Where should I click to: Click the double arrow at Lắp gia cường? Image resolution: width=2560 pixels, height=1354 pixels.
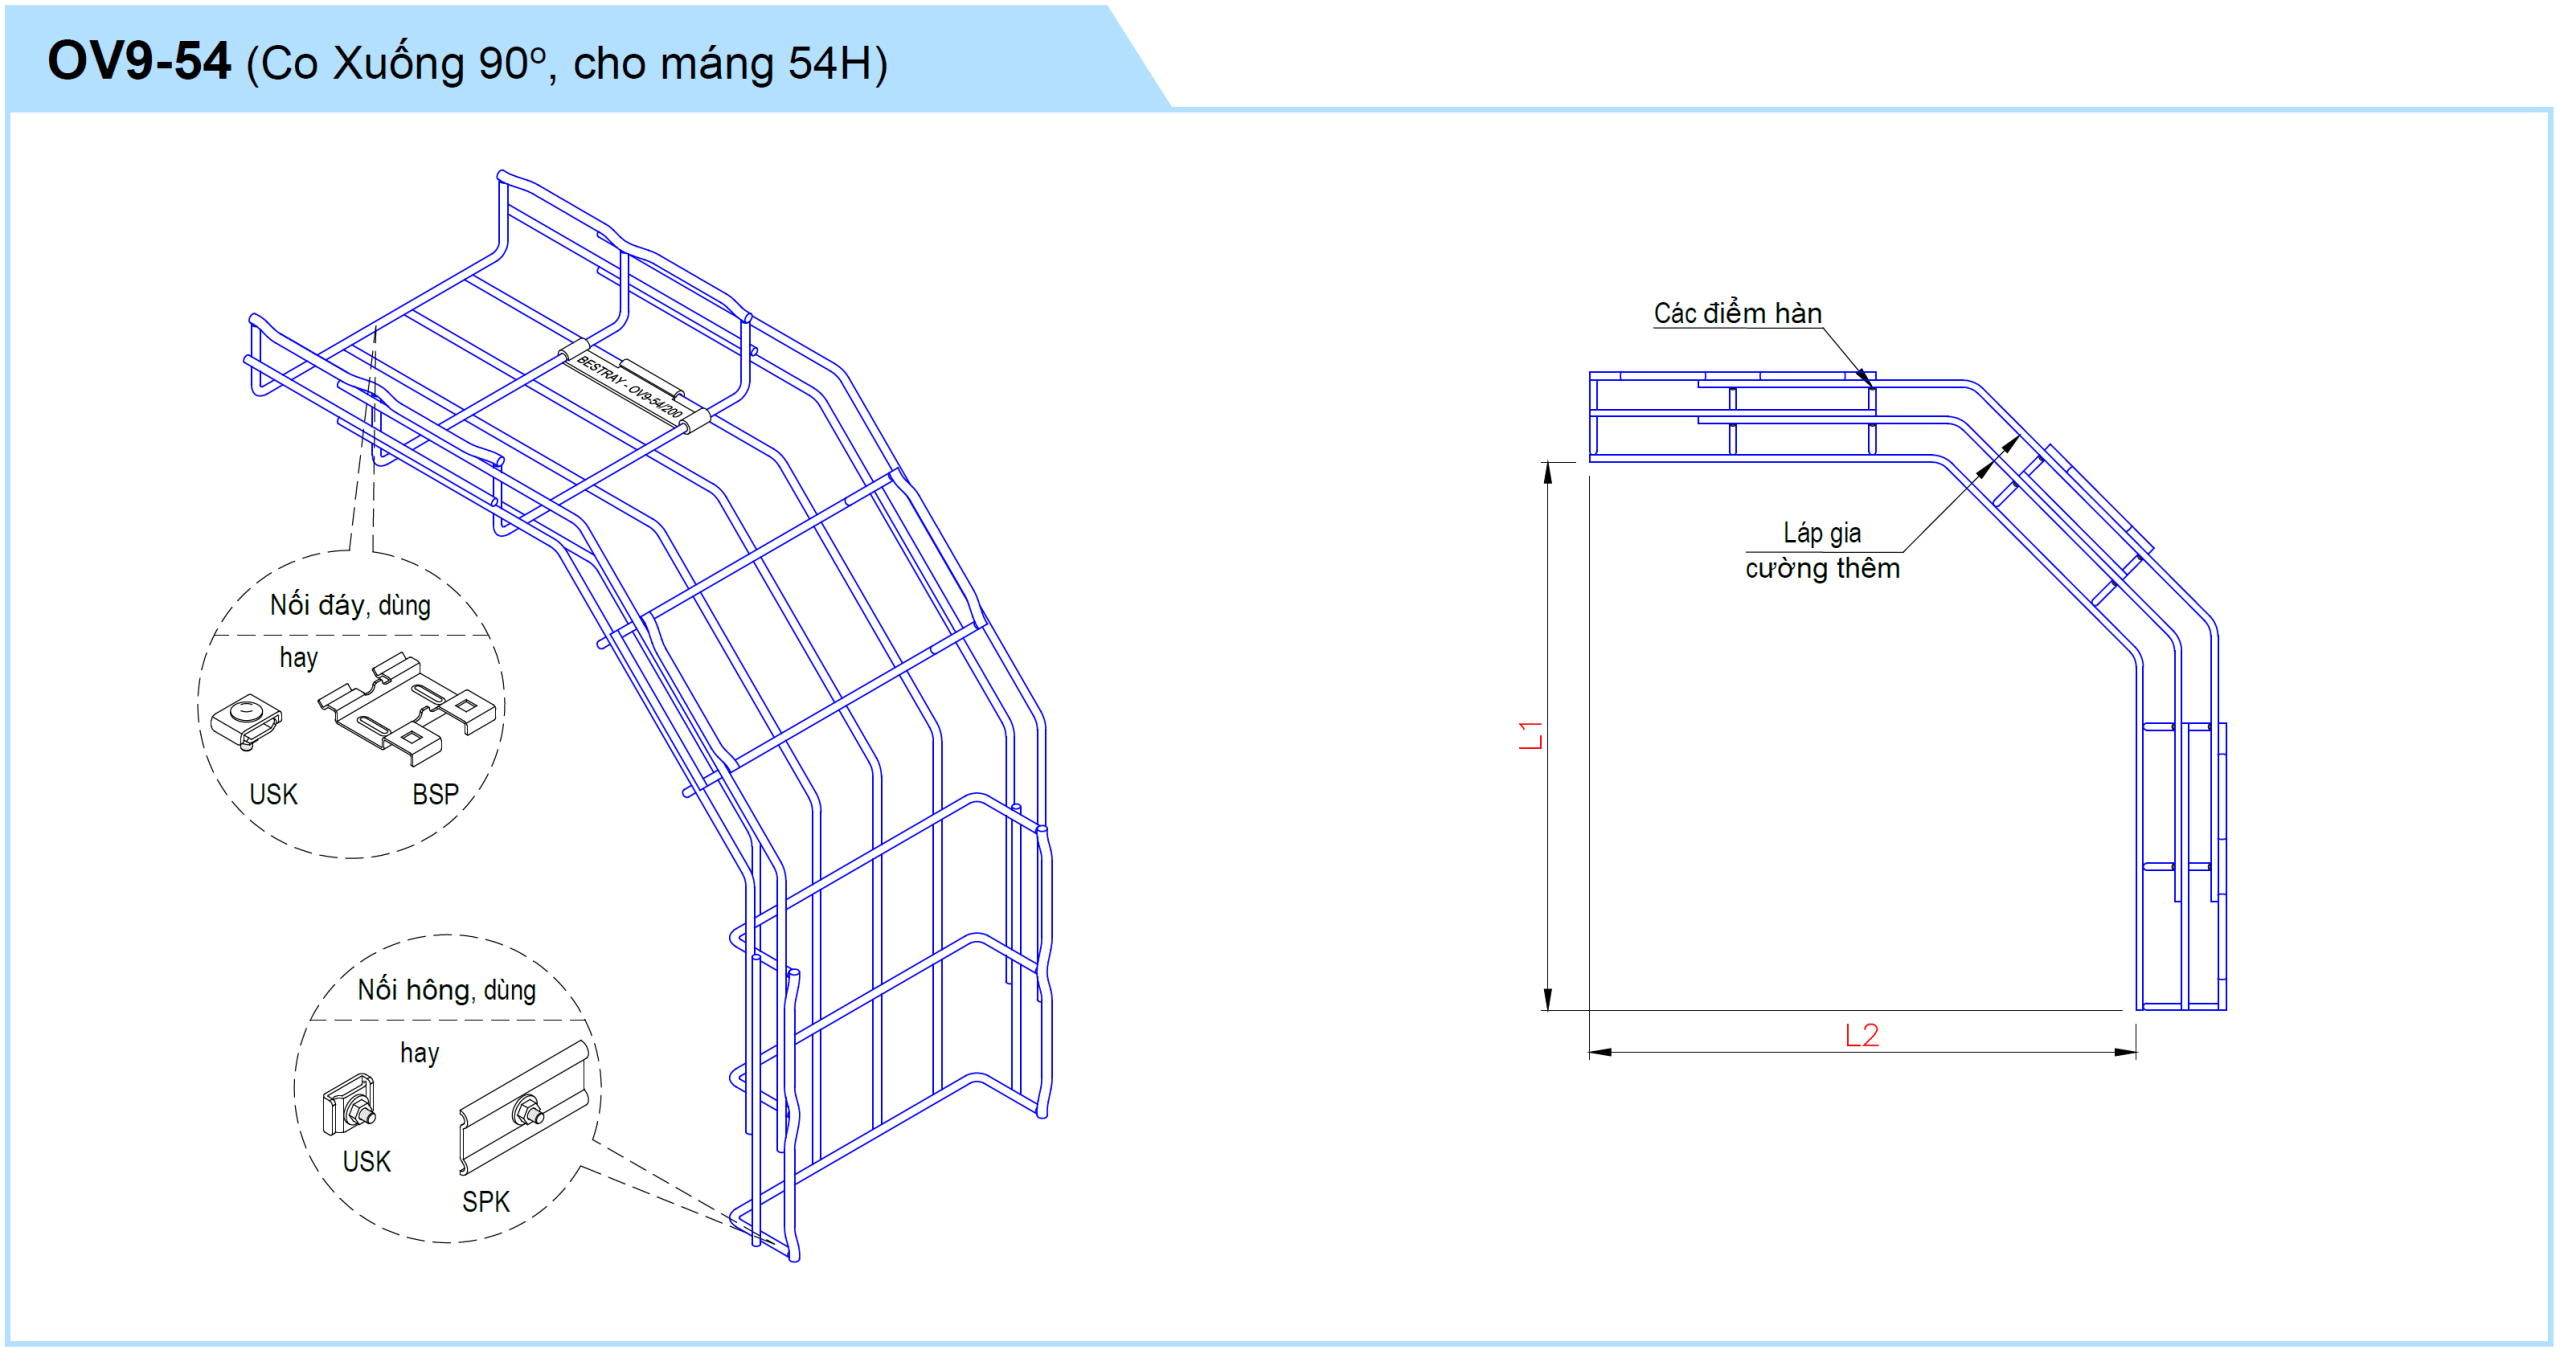(x=1999, y=457)
